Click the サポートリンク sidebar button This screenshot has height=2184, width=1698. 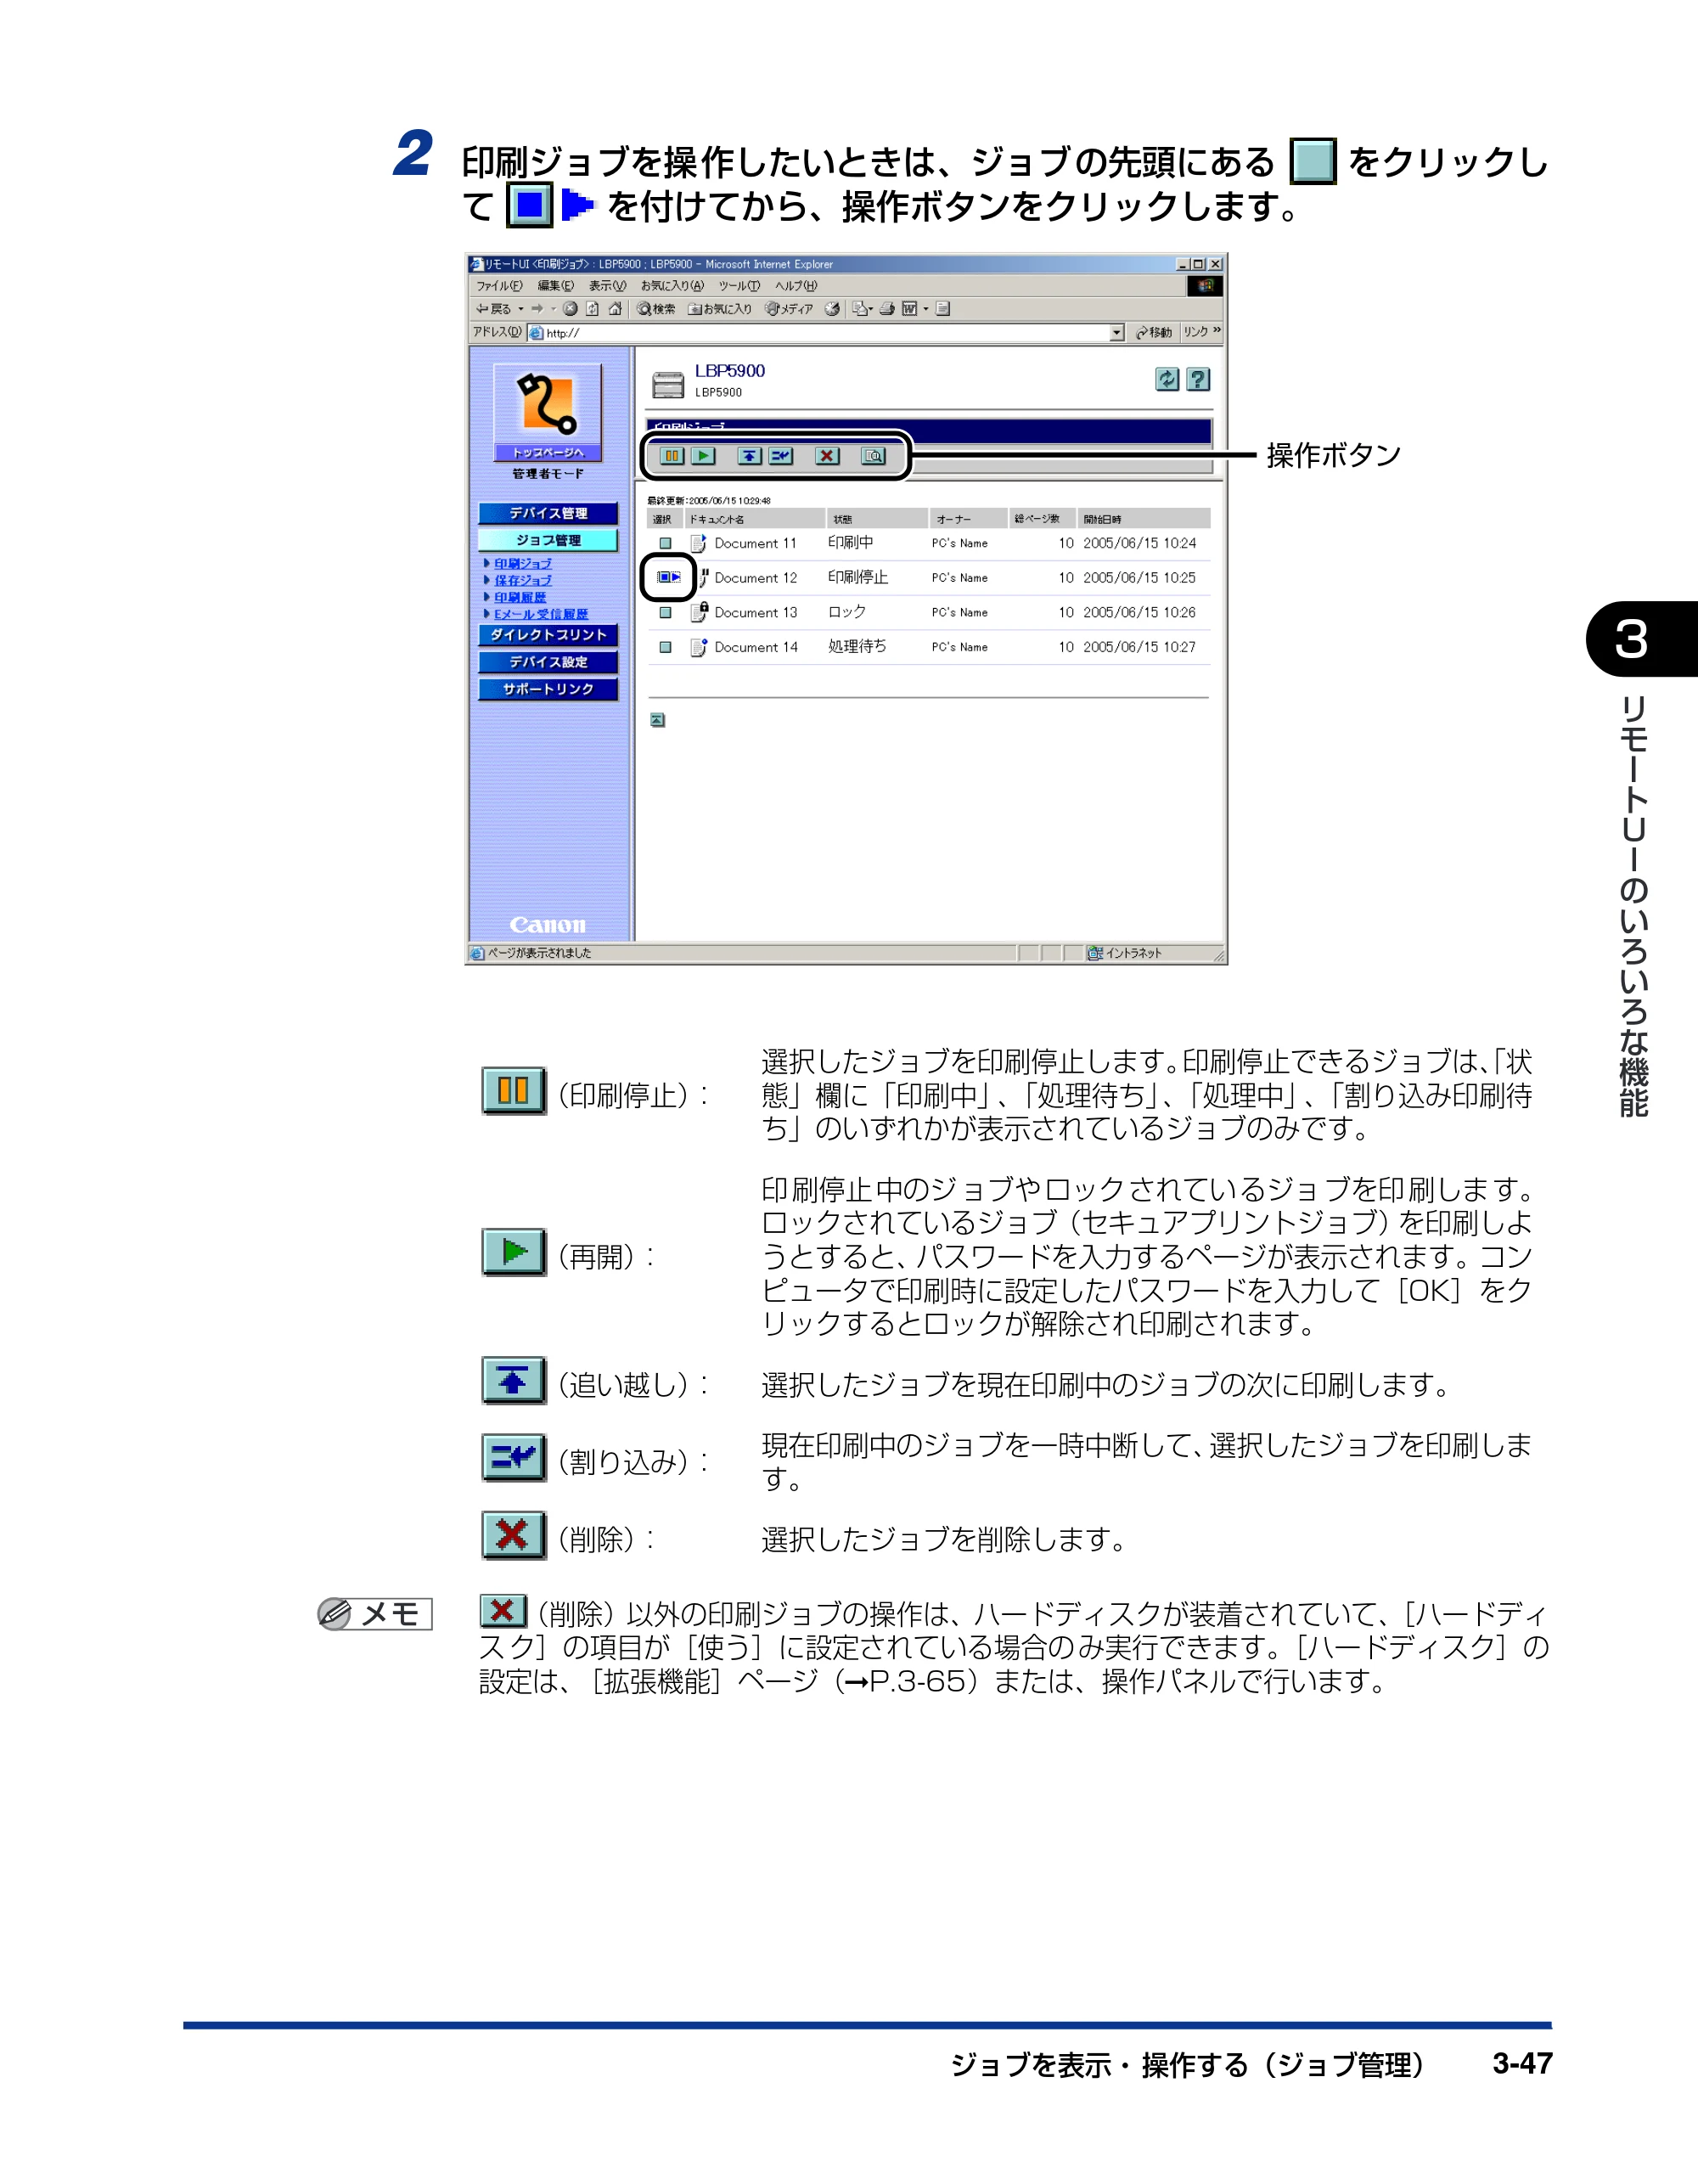[548, 689]
